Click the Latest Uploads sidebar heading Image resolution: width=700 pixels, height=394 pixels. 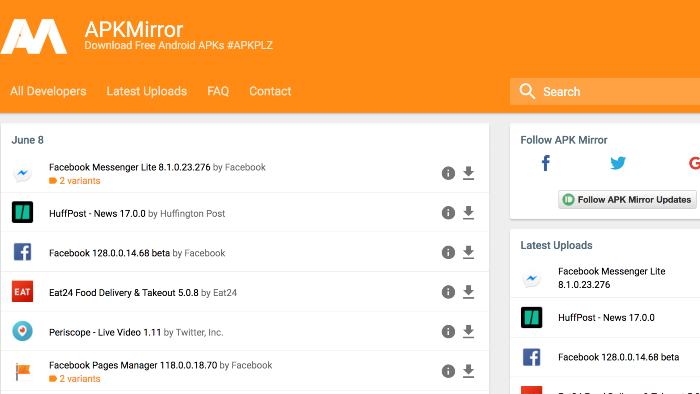556,245
